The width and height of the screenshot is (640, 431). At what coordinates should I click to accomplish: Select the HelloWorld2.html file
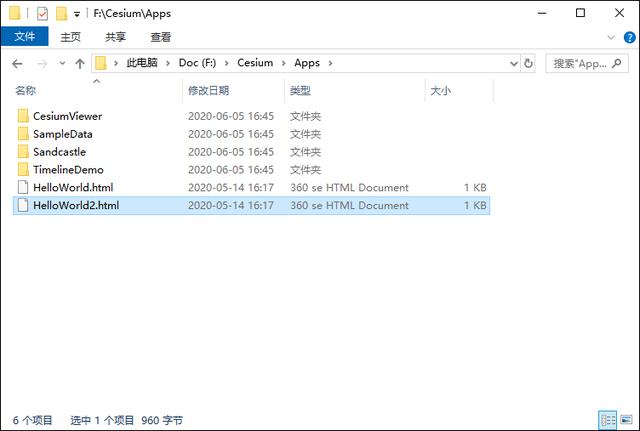tap(251, 205)
